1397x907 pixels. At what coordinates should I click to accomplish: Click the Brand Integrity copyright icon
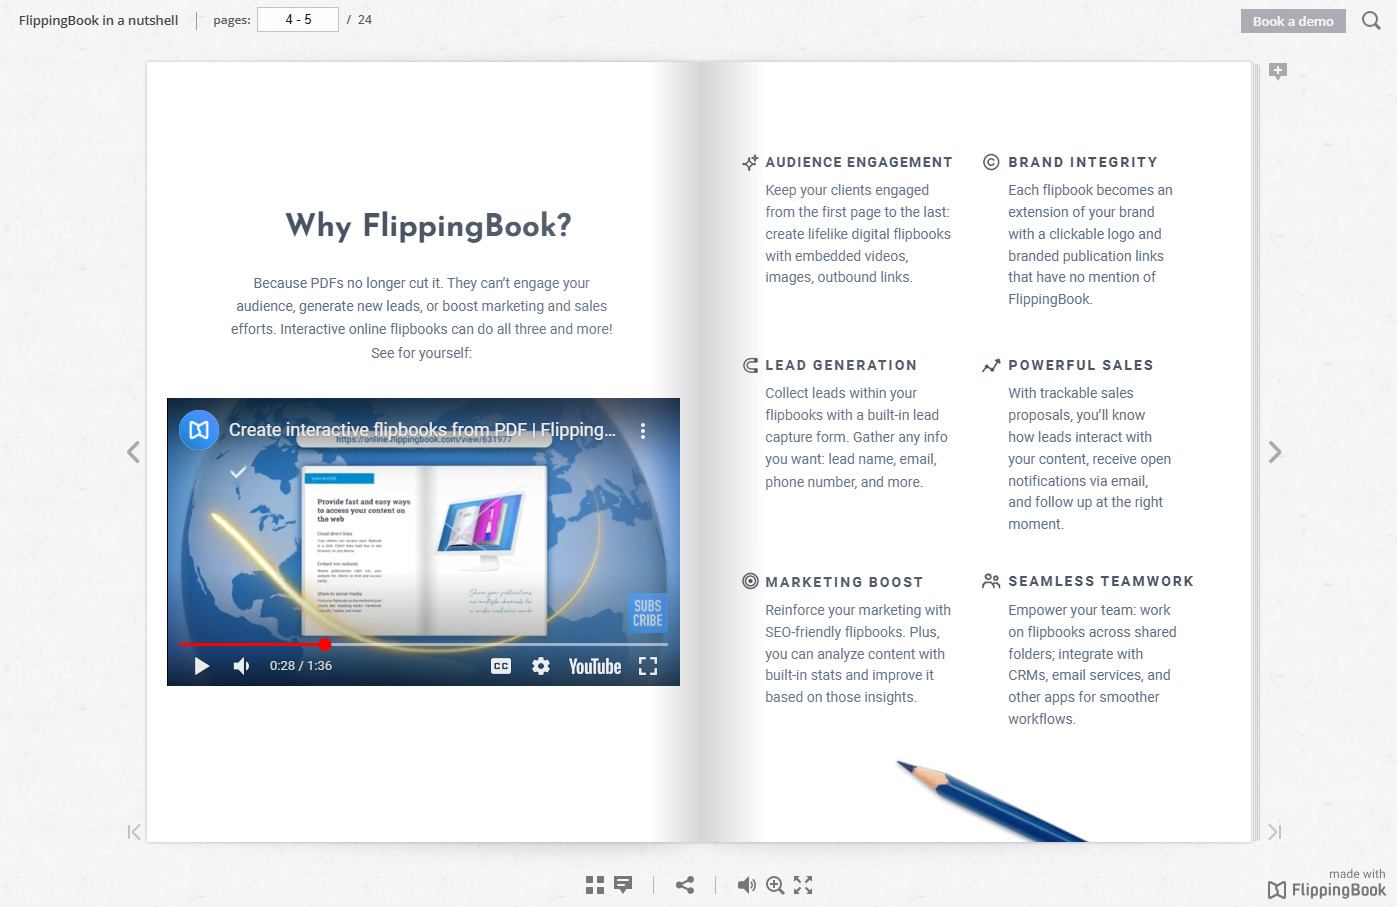pos(991,162)
